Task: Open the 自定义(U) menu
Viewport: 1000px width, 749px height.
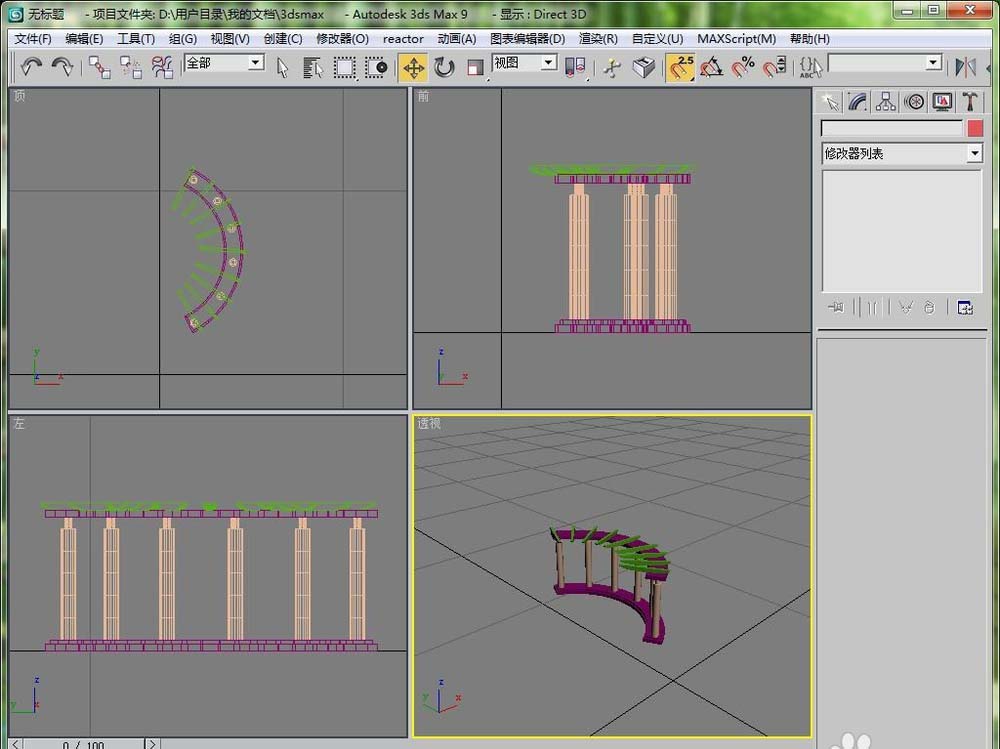Action: 658,39
